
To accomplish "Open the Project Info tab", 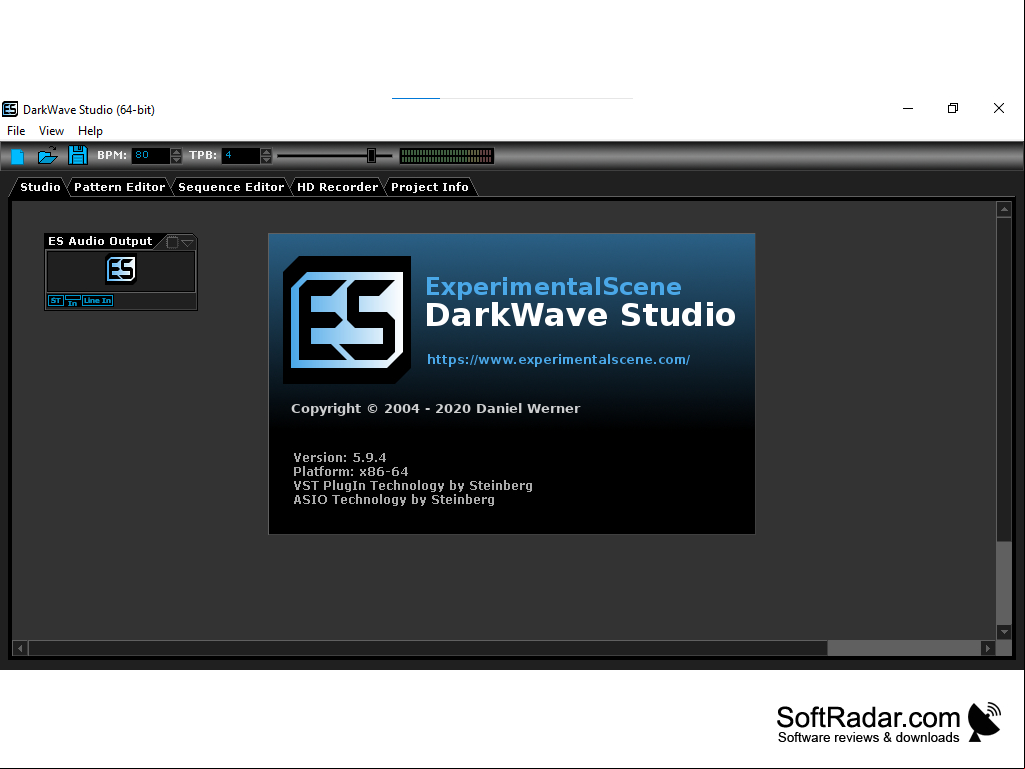I will click(x=429, y=187).
